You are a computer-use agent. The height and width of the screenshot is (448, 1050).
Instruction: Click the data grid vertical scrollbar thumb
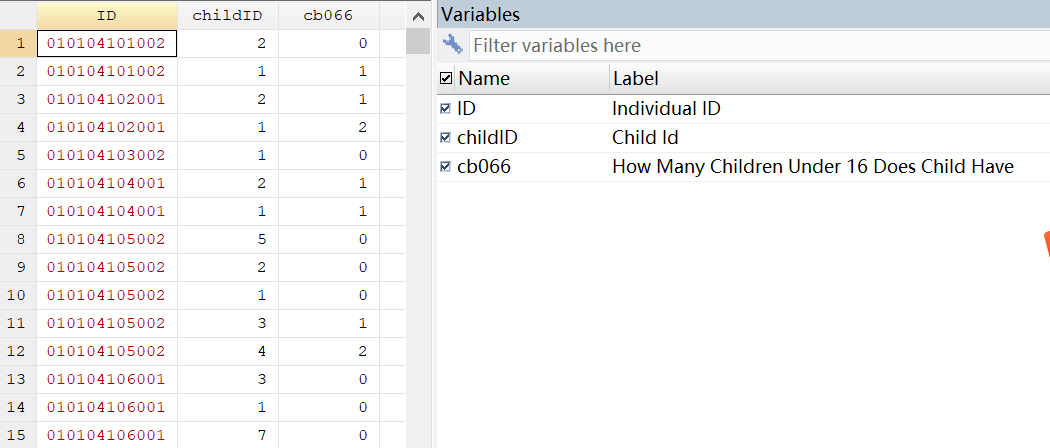pyautogui.click(x=419, y=42)
